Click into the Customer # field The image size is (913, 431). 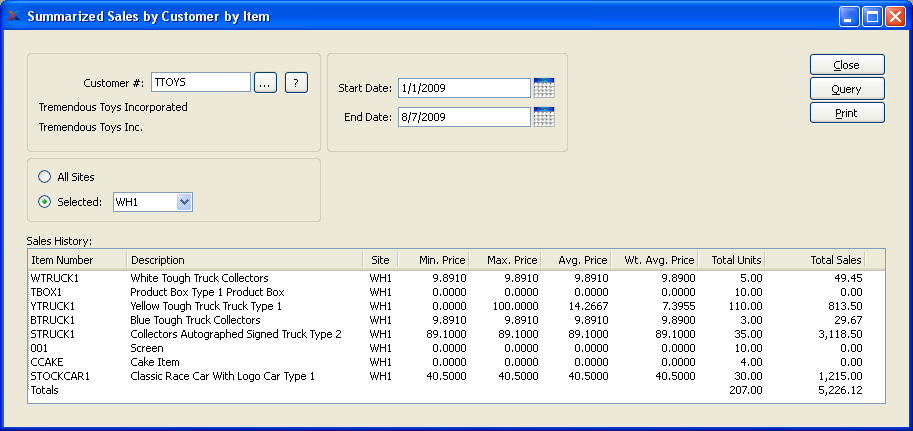coord(200,83)
